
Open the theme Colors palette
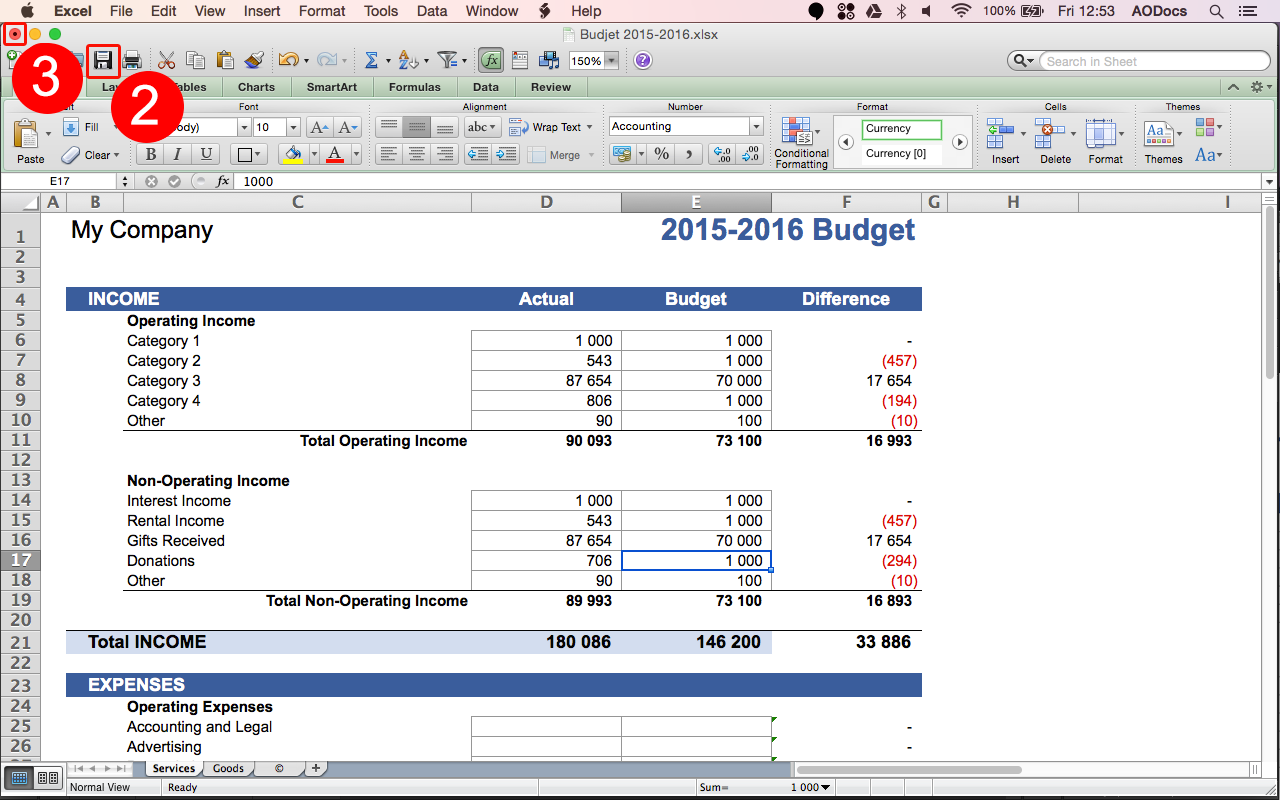pyautogui.click(x=1206, y=127)
